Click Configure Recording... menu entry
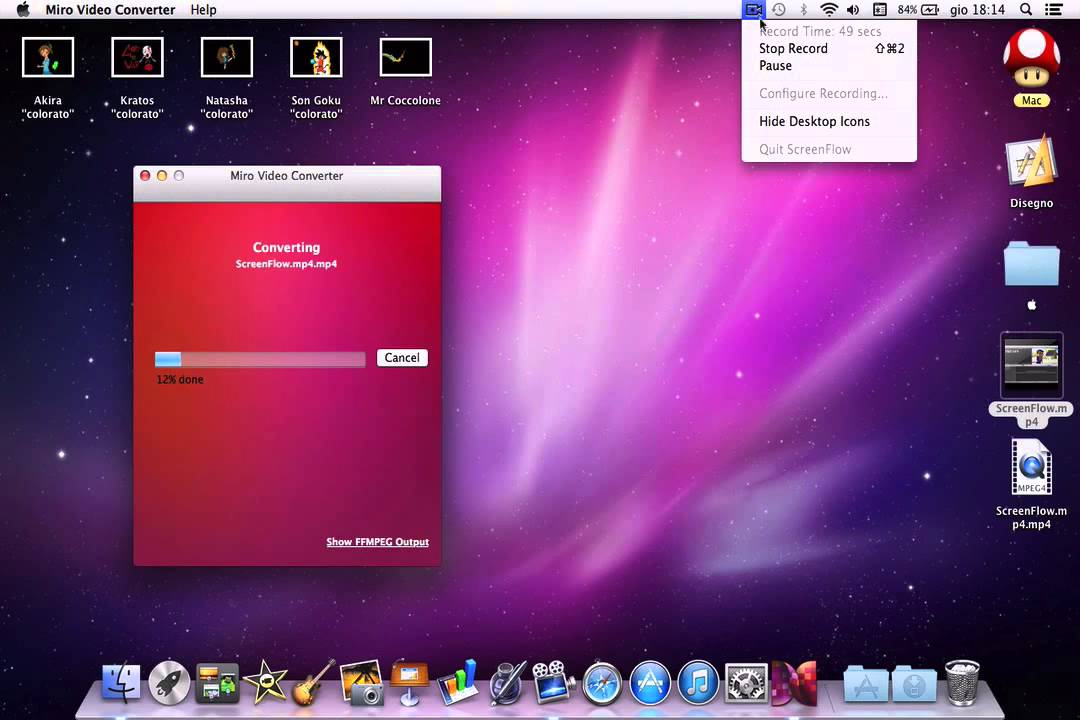Viewport: 1080px width, 720px height. pos(829,93)
